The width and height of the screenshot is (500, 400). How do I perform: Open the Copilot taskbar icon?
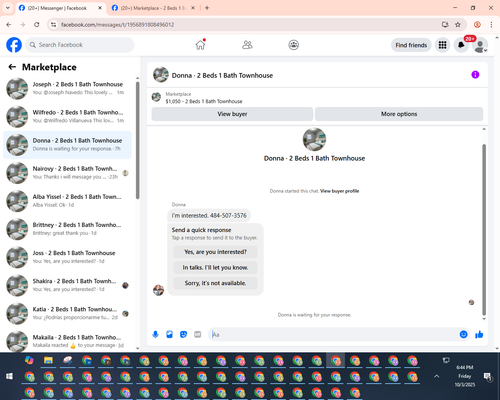coord(29,361)
